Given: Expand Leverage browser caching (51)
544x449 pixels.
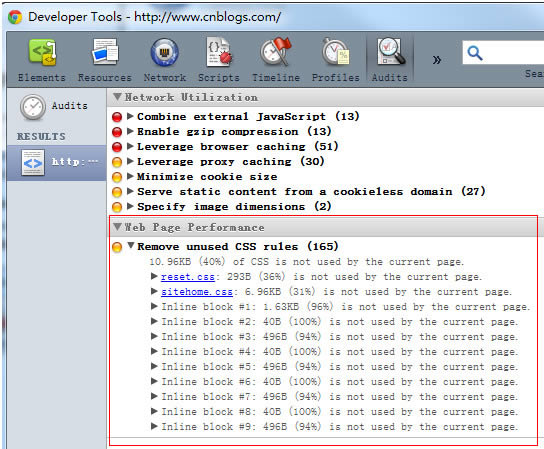Looking at the screenshot, I should coord(130,146).
